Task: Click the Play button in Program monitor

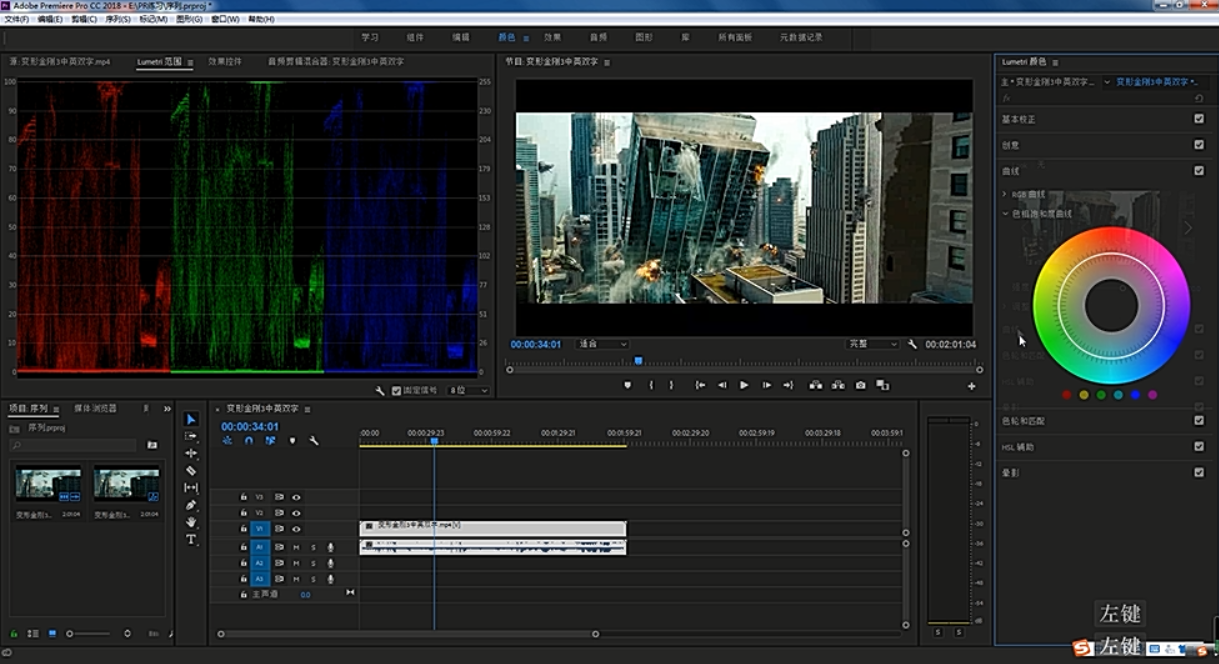Action: pos(744,385)
